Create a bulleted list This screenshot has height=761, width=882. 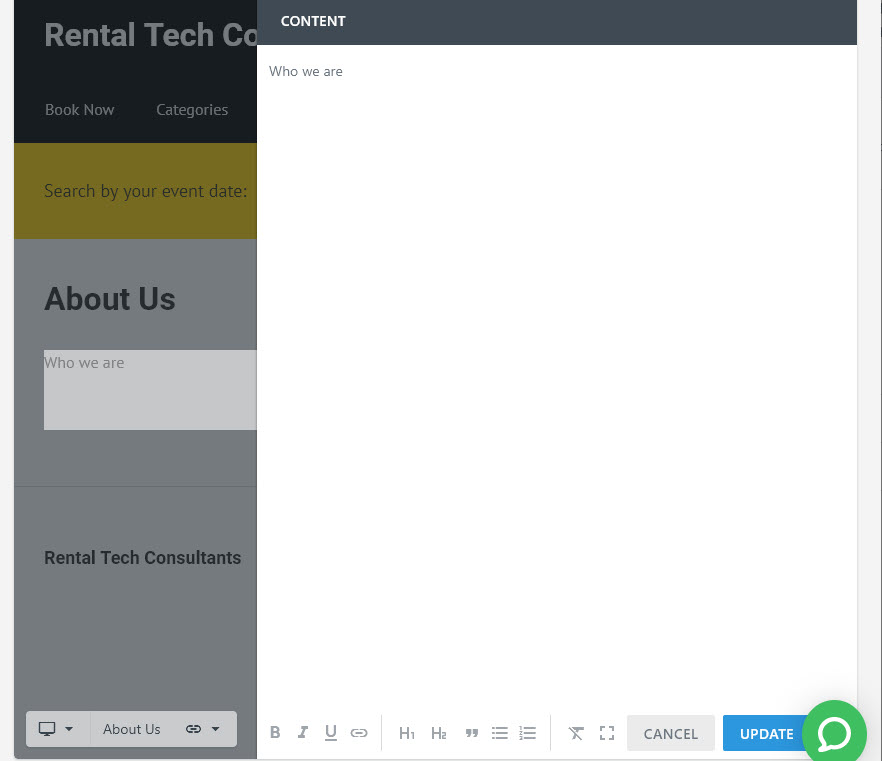click(500, 733)
